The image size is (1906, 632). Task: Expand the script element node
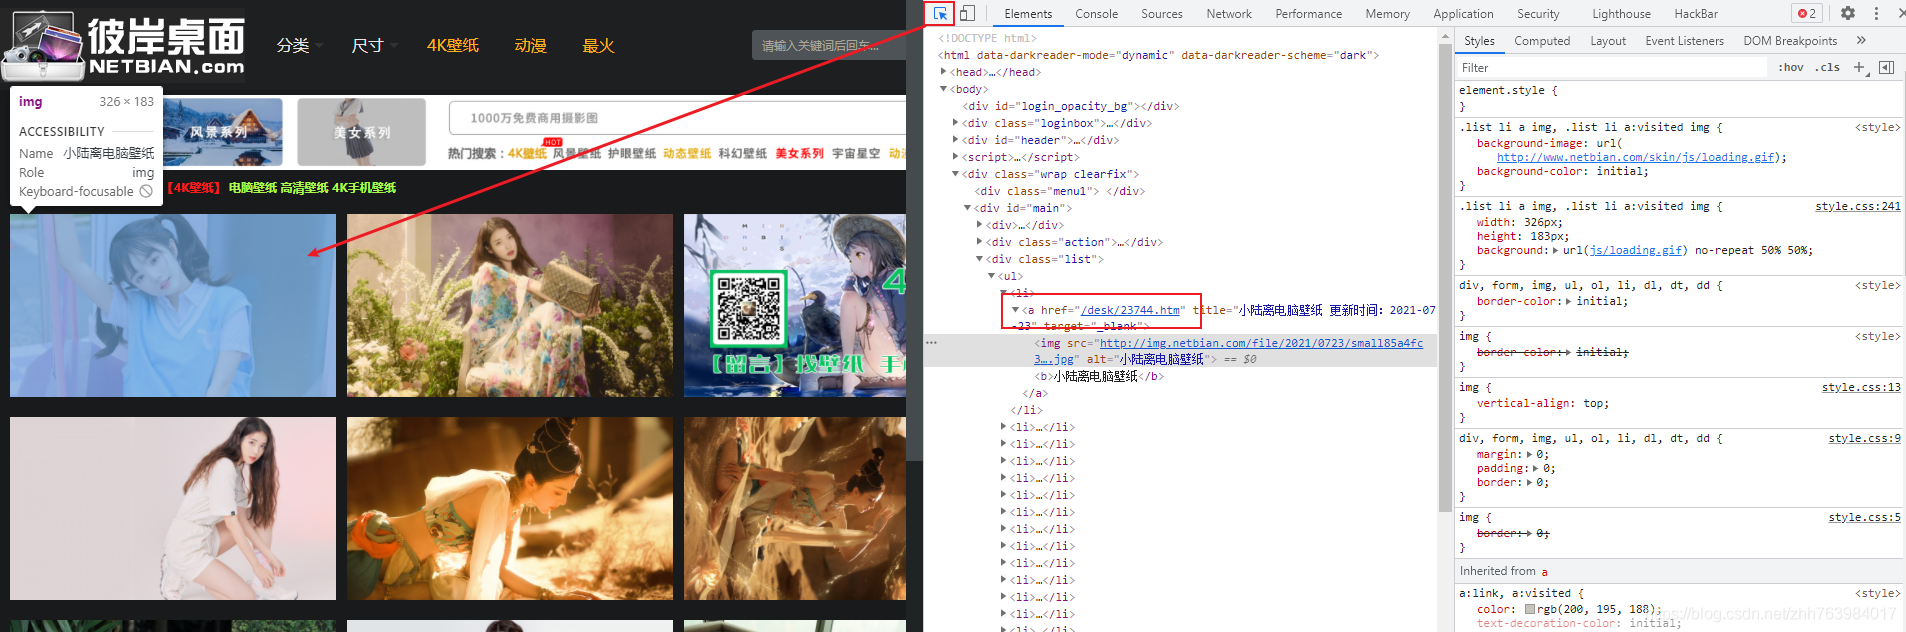(955, 157)
